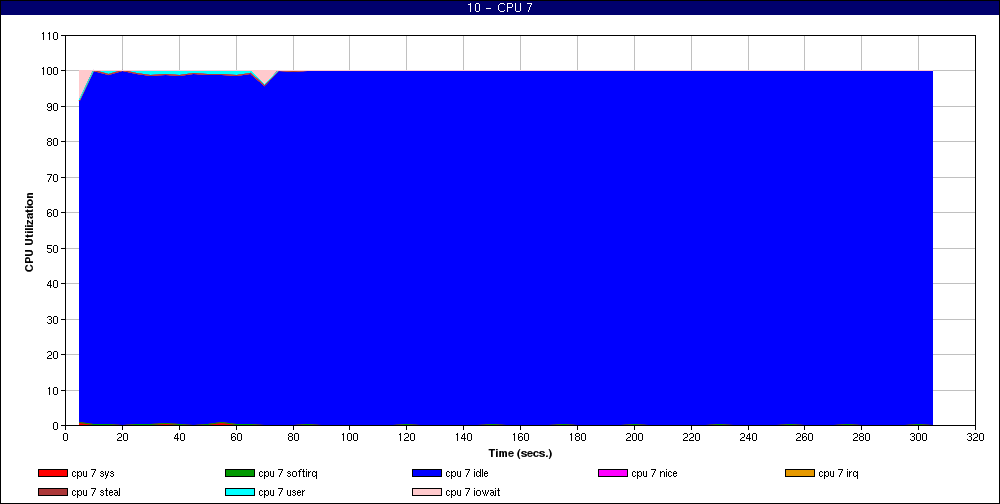Viewport: 1000px width, 504px height.
Task: Click the 'CPU Utilization' axis label
Action: pyautogui.click(x=29, y=232)
